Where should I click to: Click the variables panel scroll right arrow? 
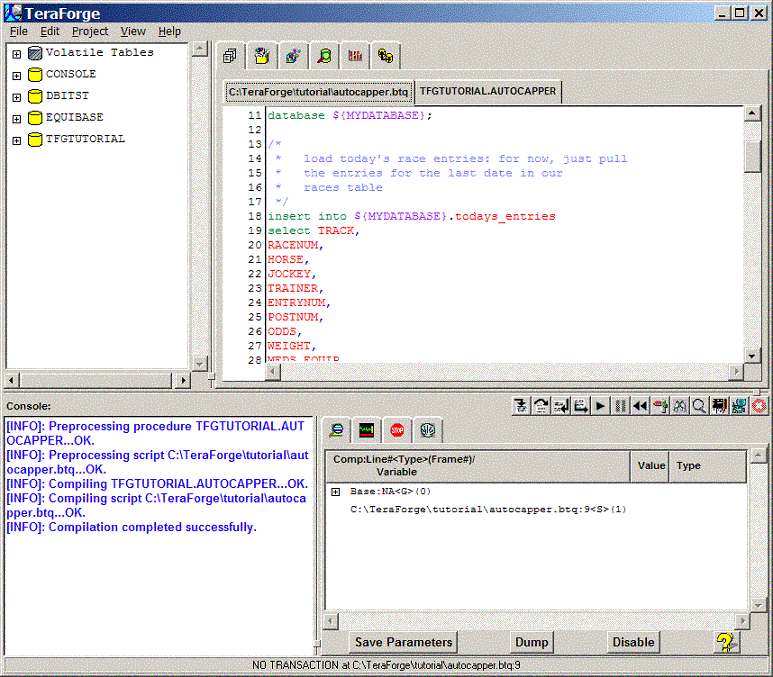point(742,621)
